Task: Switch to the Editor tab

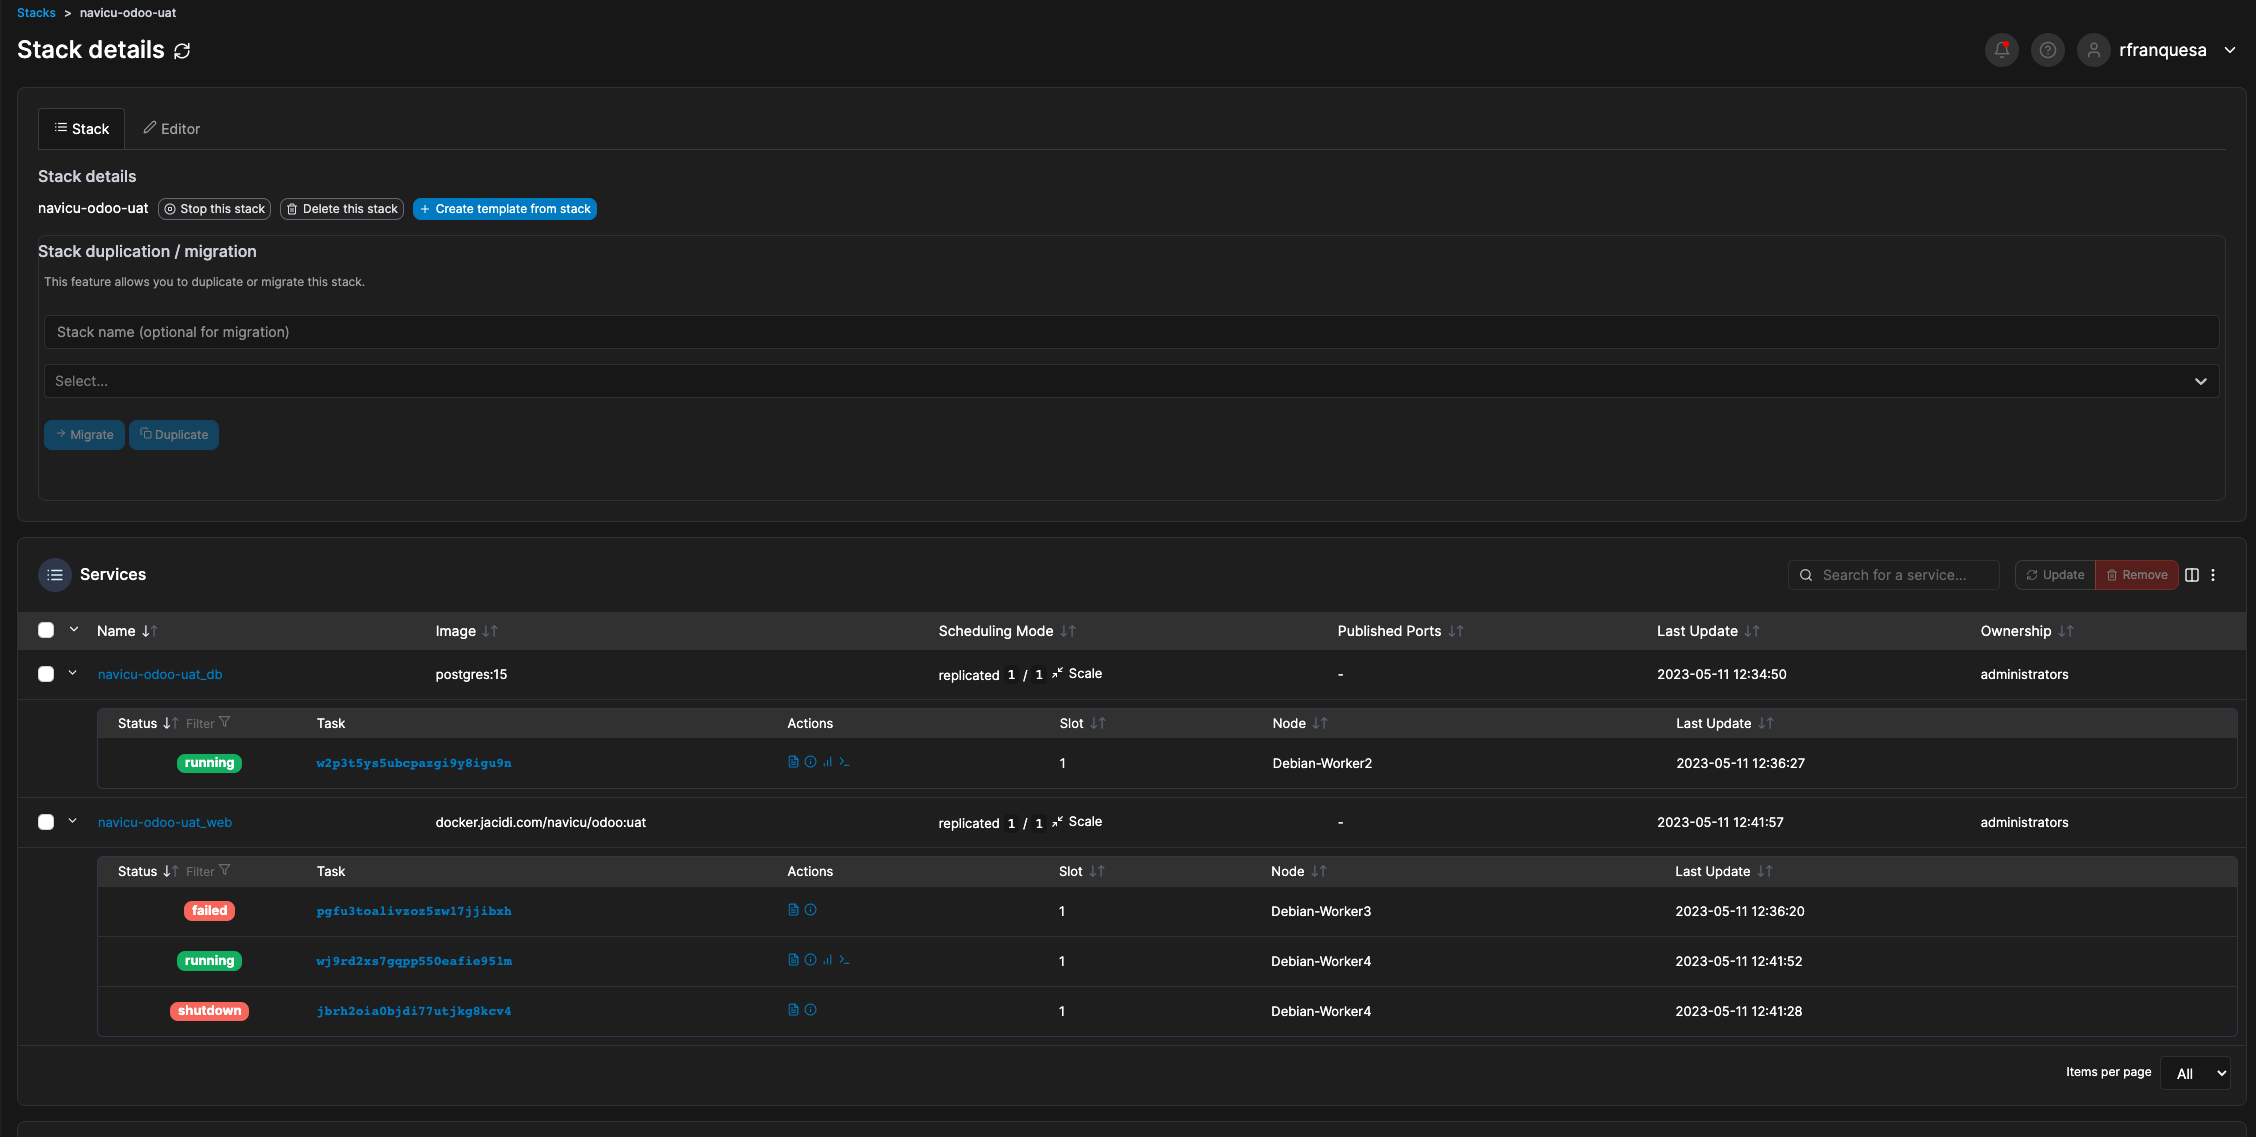Action: point(171,129)
